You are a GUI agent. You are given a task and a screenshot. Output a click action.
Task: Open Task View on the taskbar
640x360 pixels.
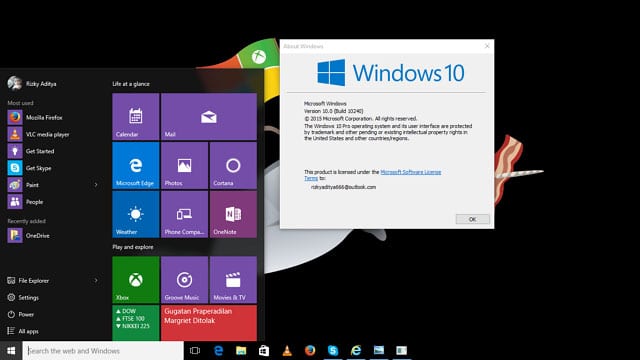point(195,351)
